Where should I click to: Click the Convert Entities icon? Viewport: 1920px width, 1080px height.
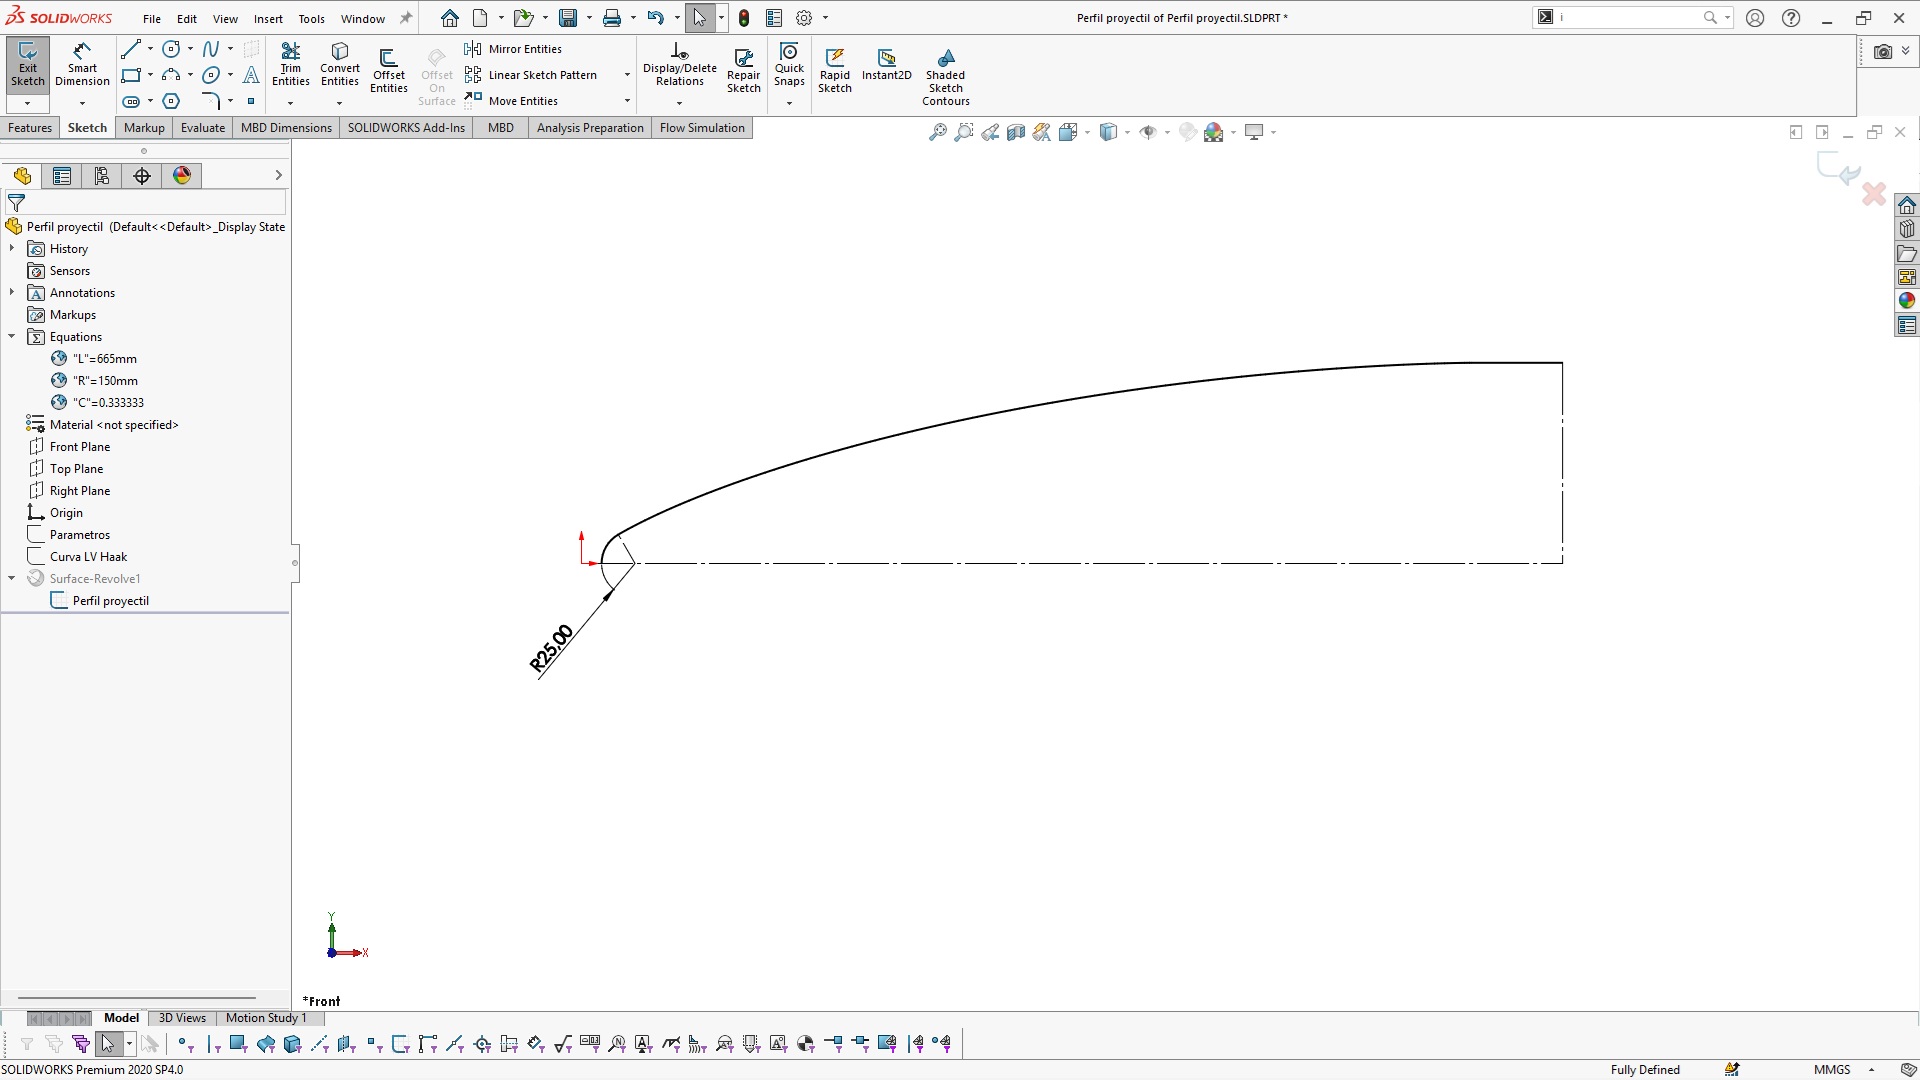(x=340, y=65)
